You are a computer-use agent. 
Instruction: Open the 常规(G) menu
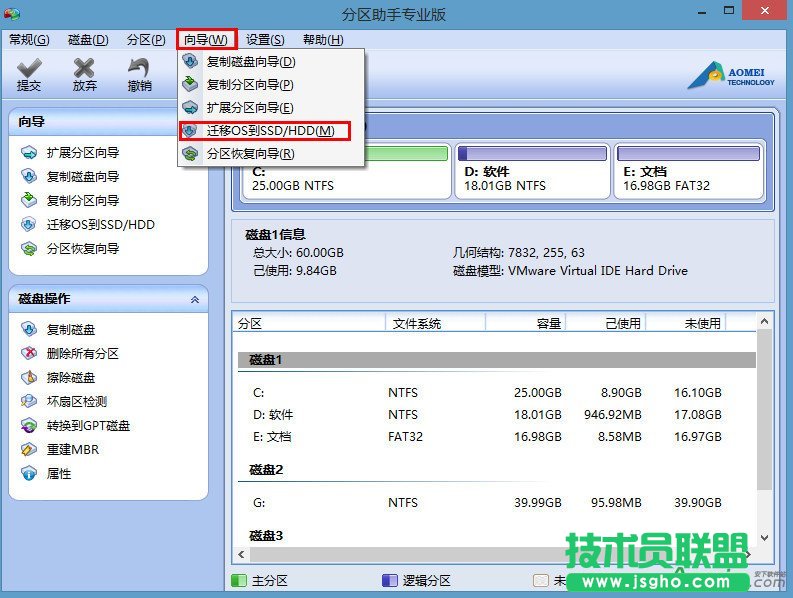(x=29, y=39)
